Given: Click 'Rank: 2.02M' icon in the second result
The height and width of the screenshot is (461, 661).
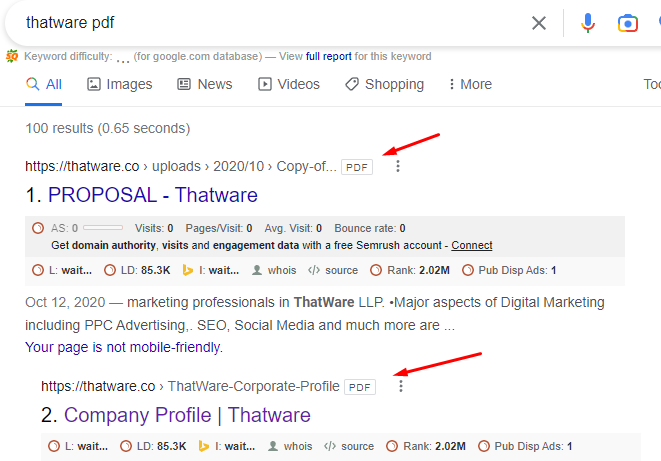Looking at the screenshot, I should (x=392, y=446).
